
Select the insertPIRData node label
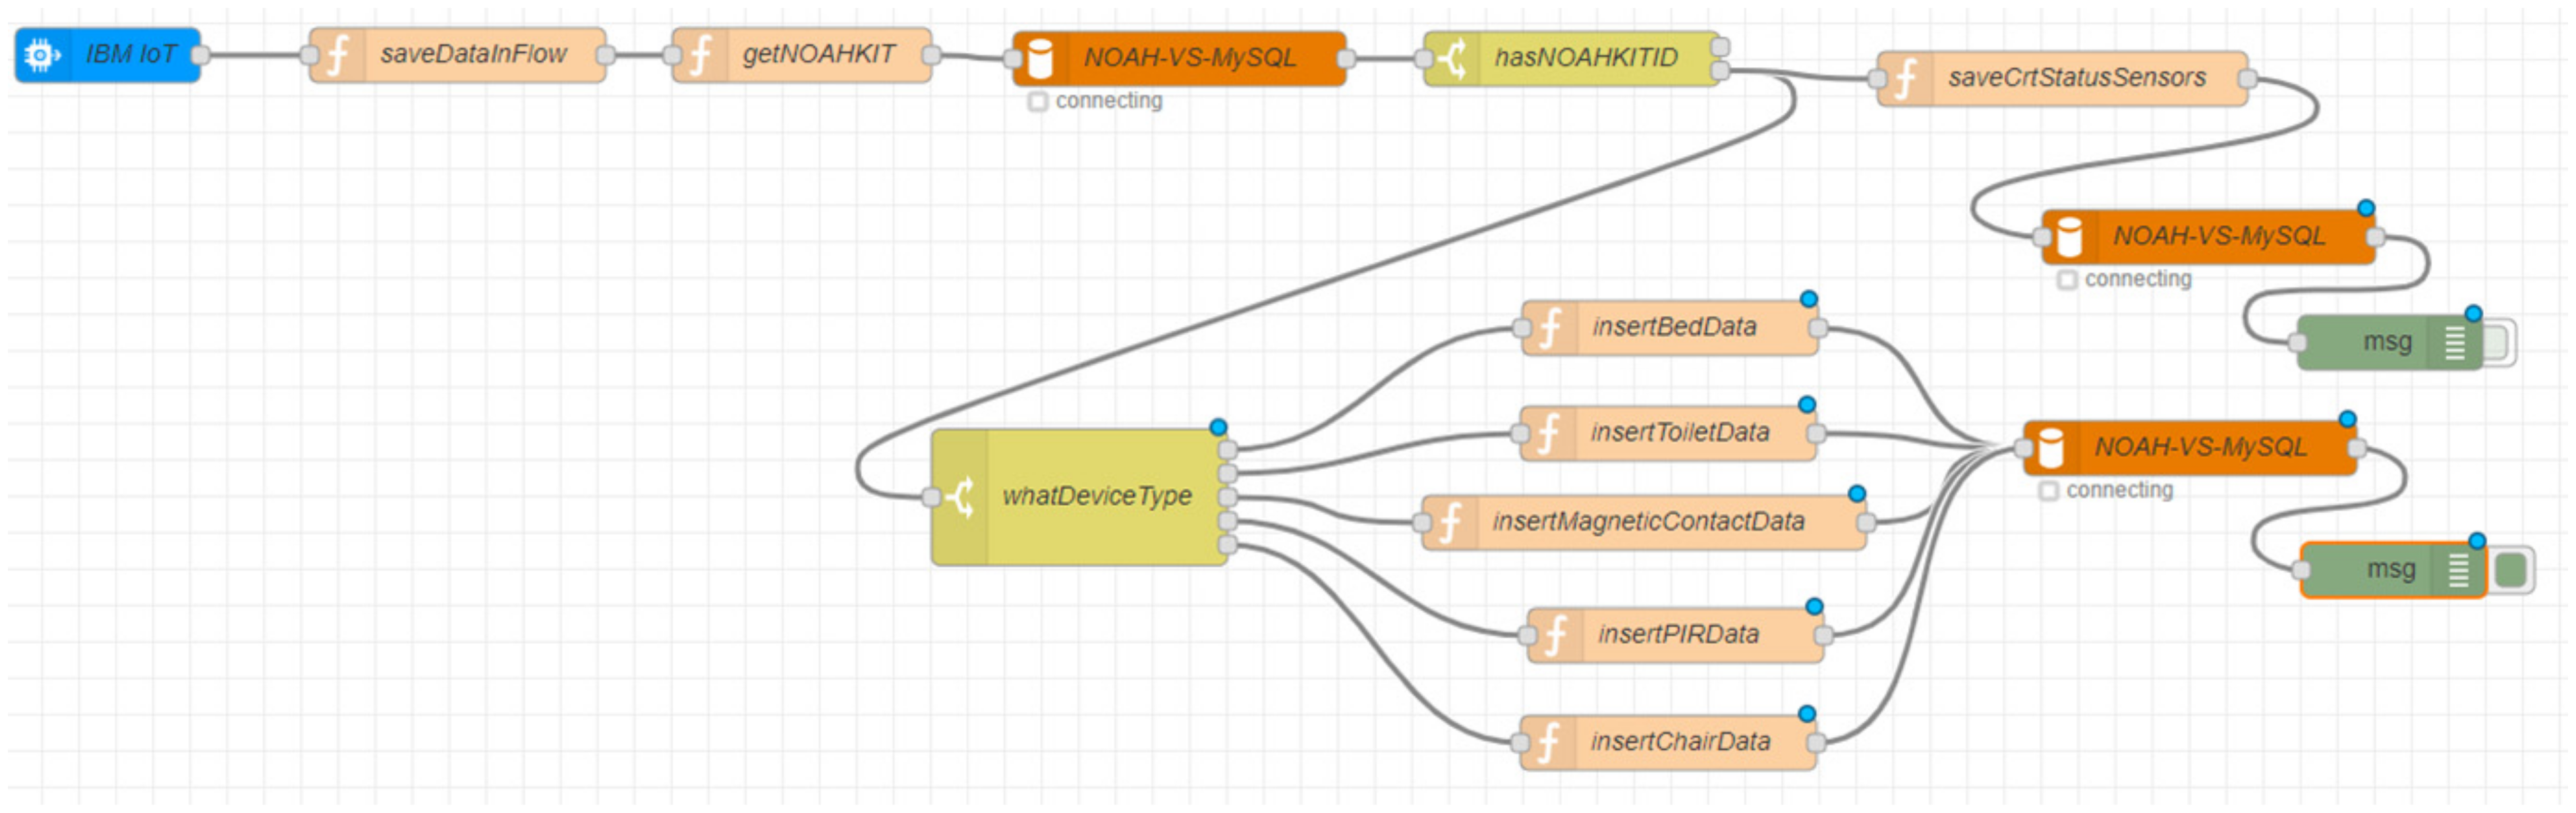click(x=1678, y=634)
